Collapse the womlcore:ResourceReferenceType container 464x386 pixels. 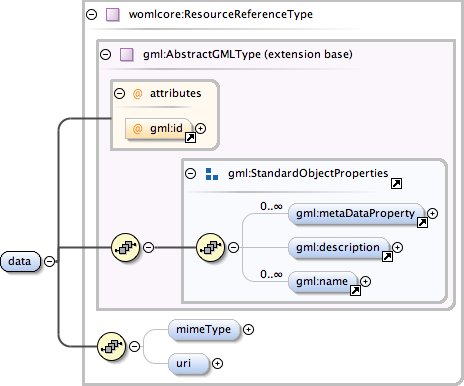tap(91, 14)
